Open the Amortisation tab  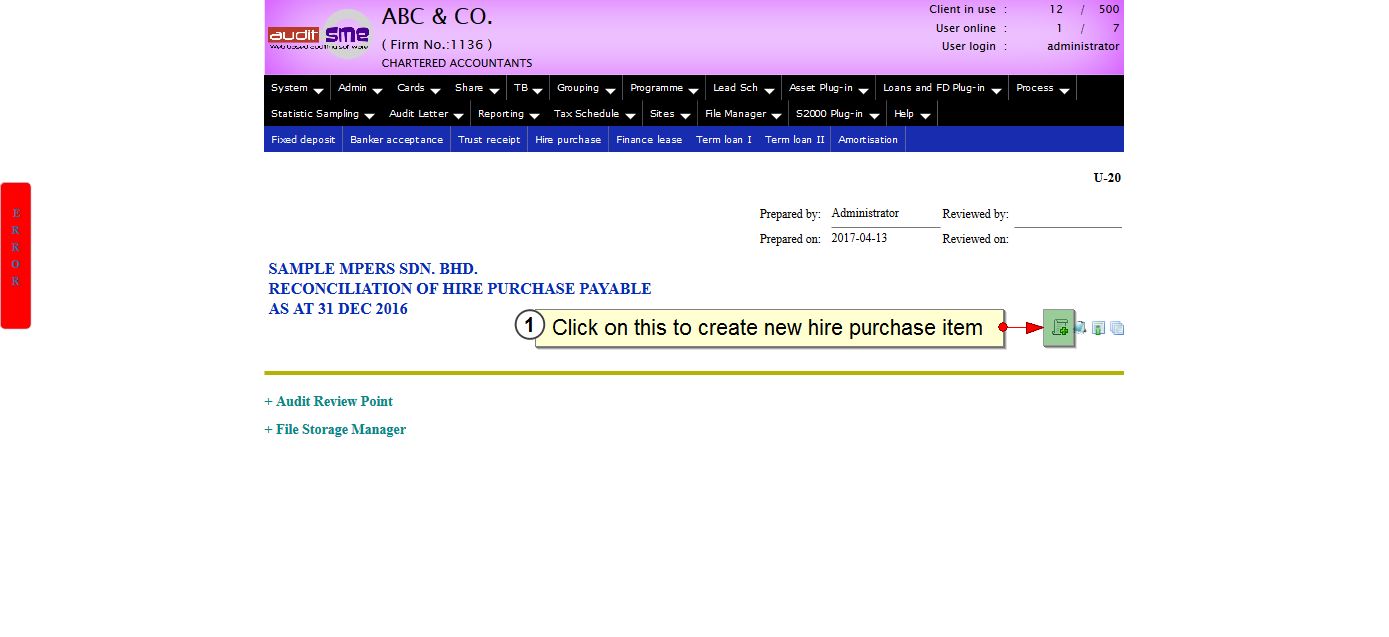[x=868, y=140]
